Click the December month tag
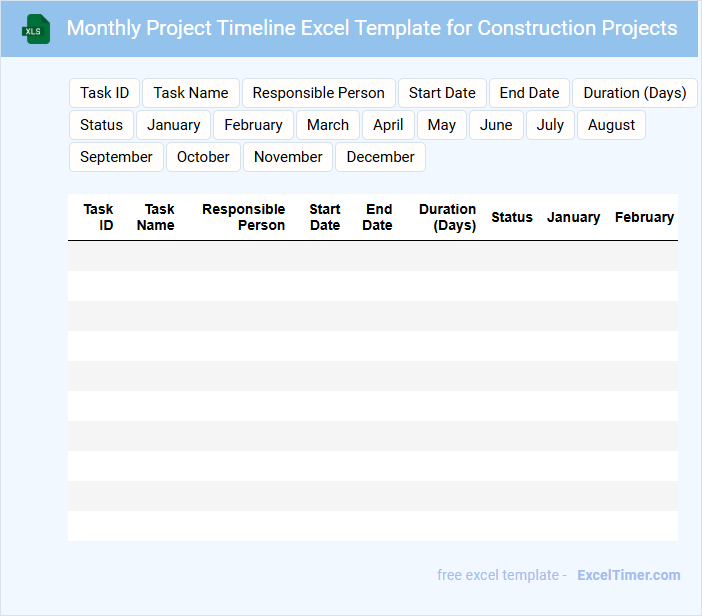This screenshot has width=702, height=616. click(380, 157)
